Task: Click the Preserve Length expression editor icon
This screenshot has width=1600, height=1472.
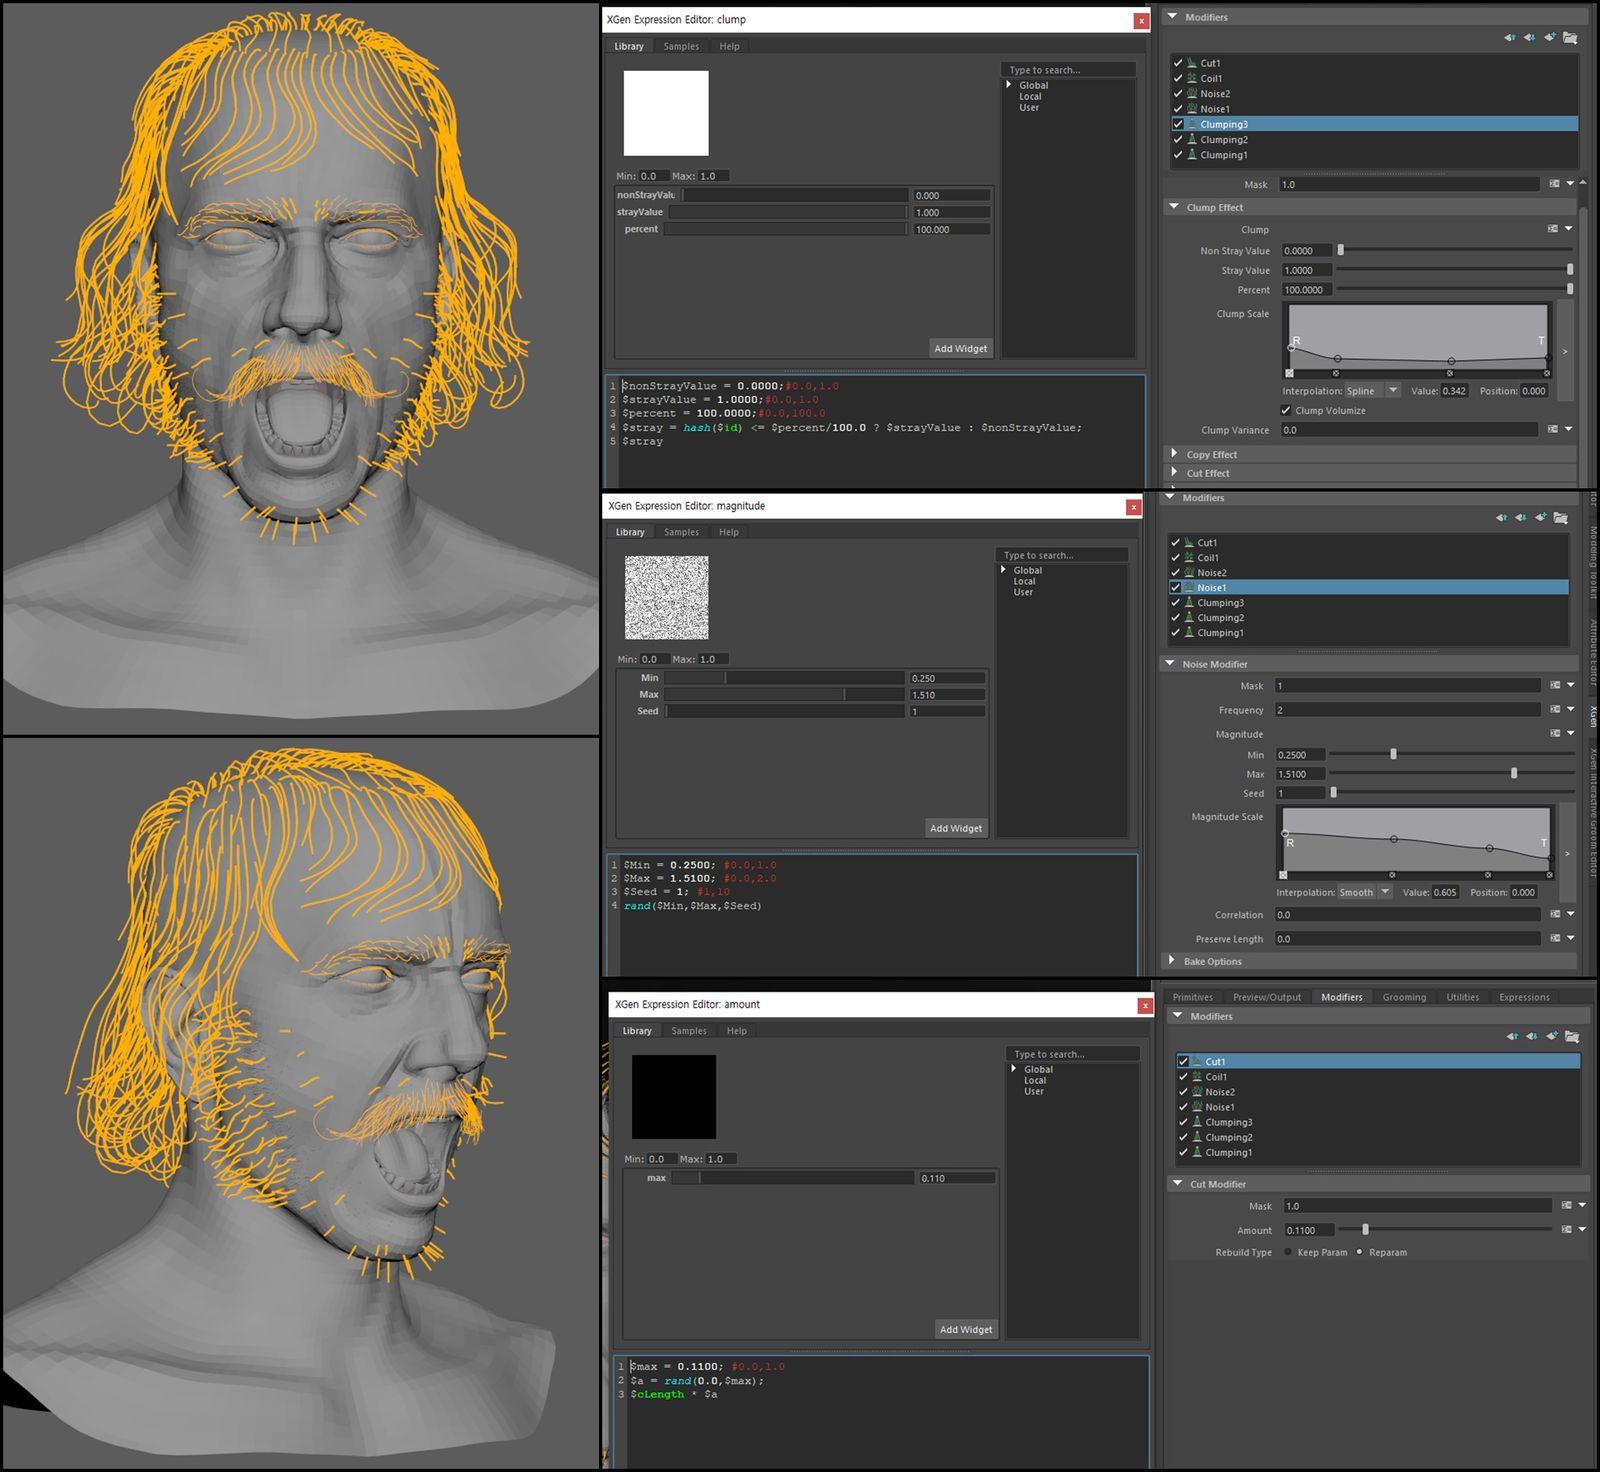Action: pyautogui.click(x=1555, y=939)
